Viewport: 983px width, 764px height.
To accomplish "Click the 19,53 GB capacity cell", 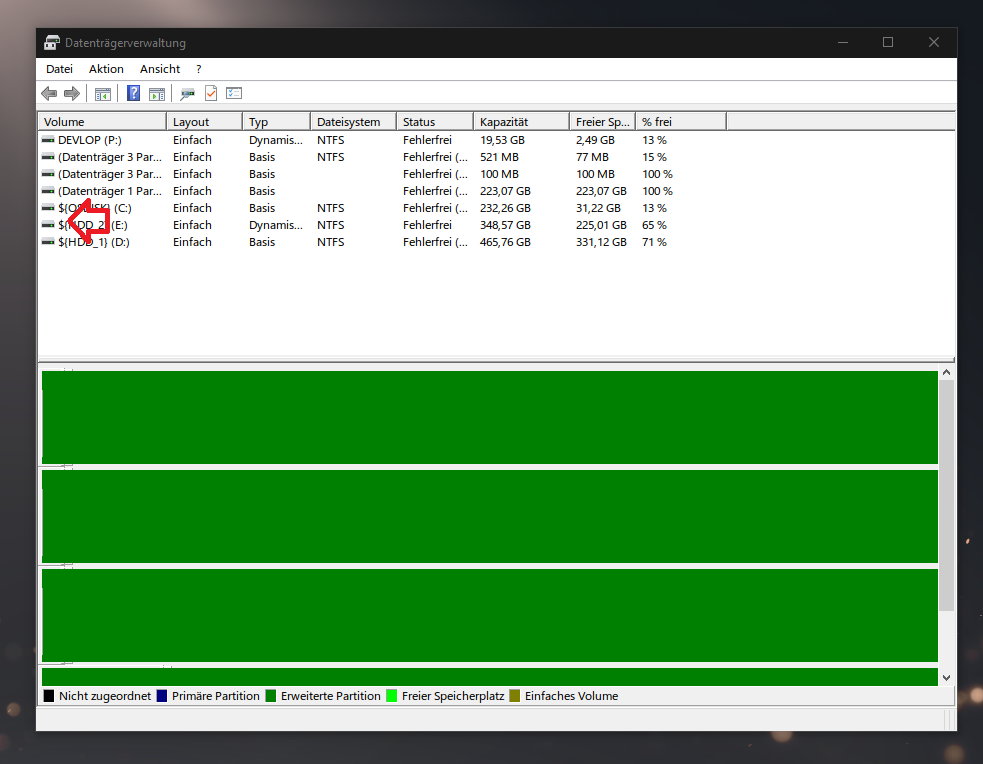I will (x=502, y=140).
